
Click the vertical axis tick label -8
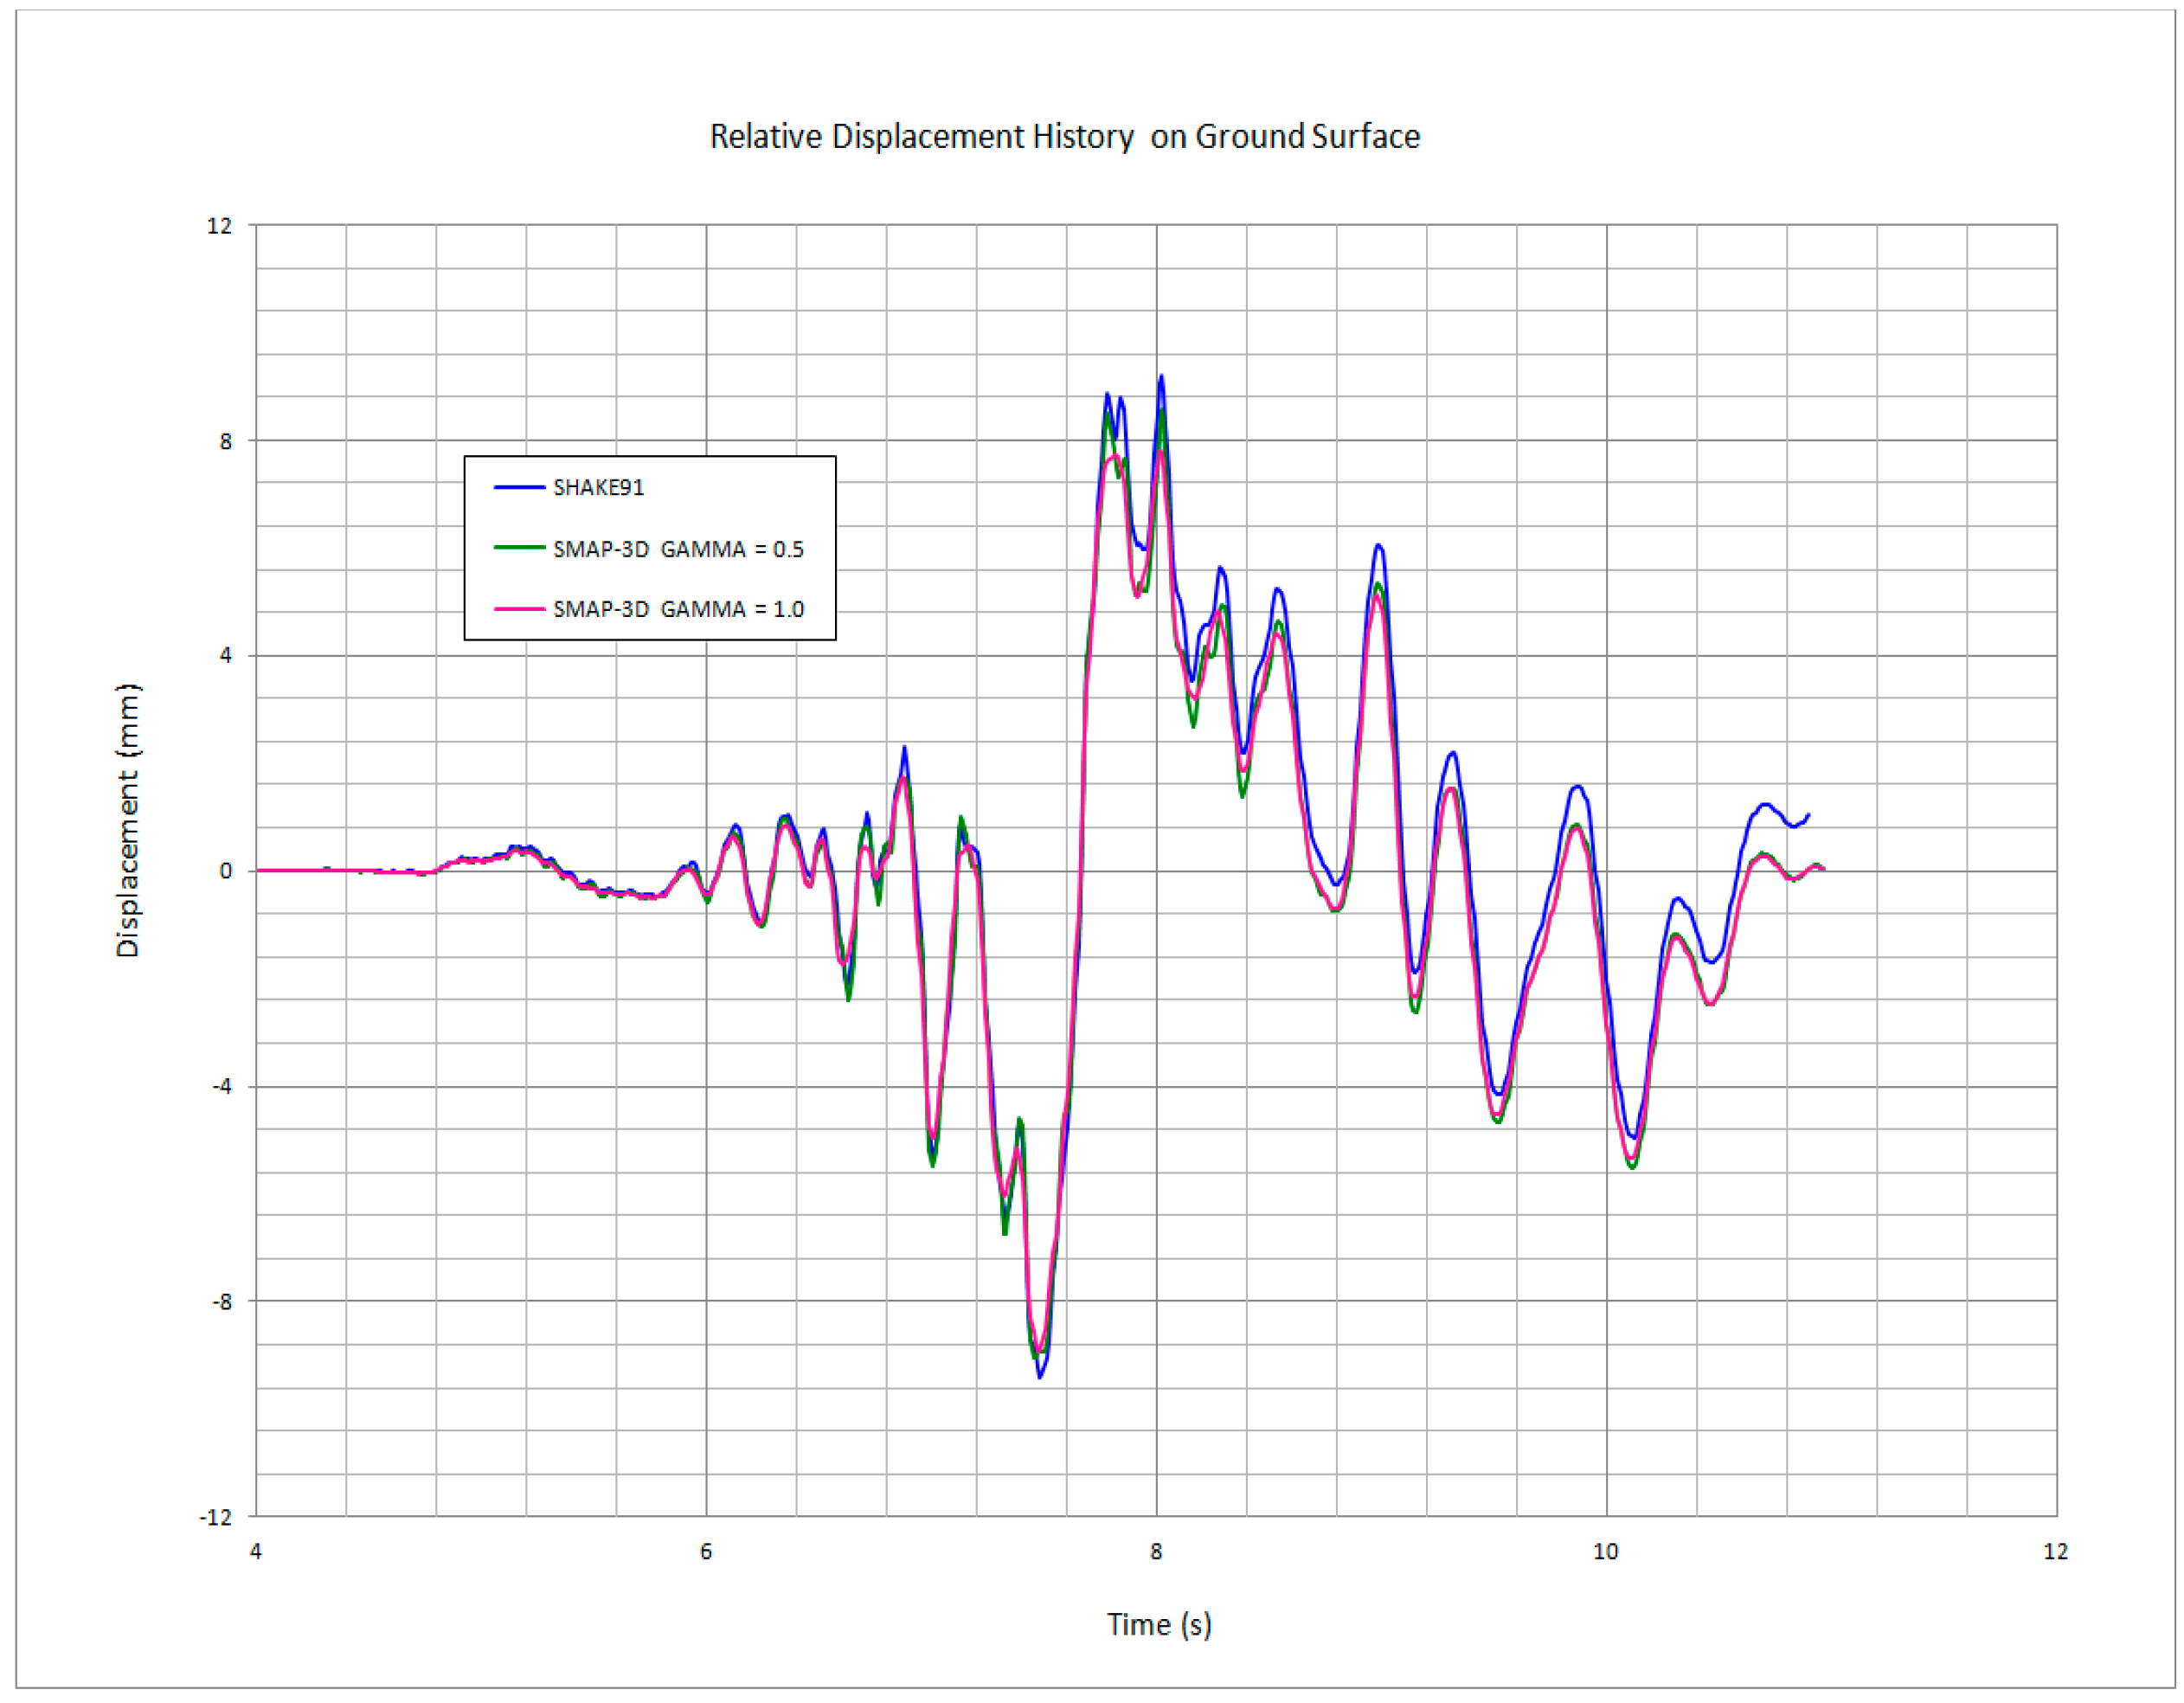coord(222,1302)
